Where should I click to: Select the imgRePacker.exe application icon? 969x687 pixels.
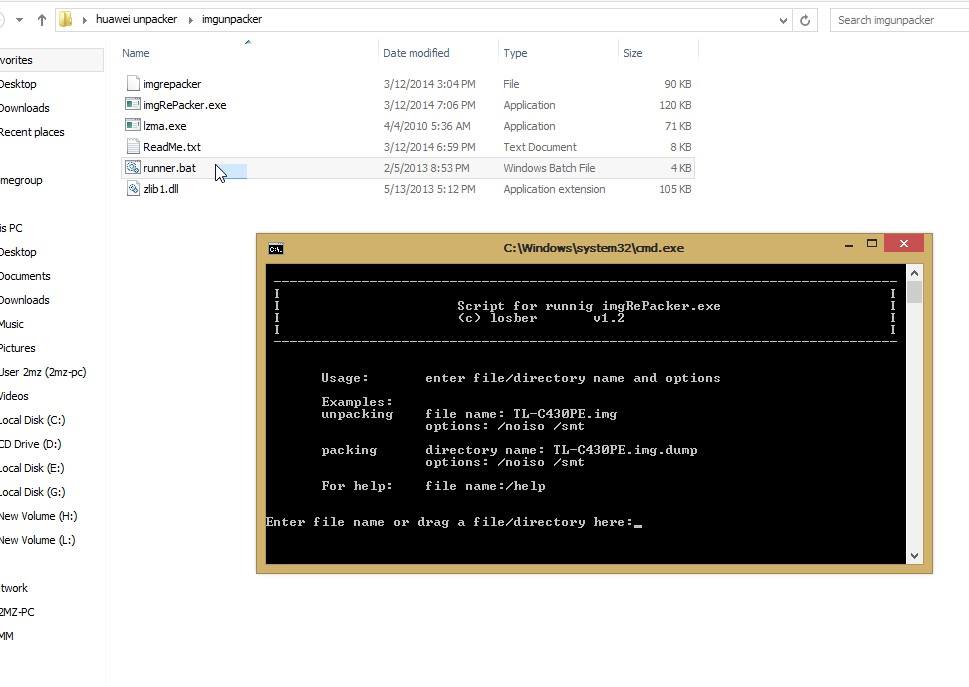[132, 104]
